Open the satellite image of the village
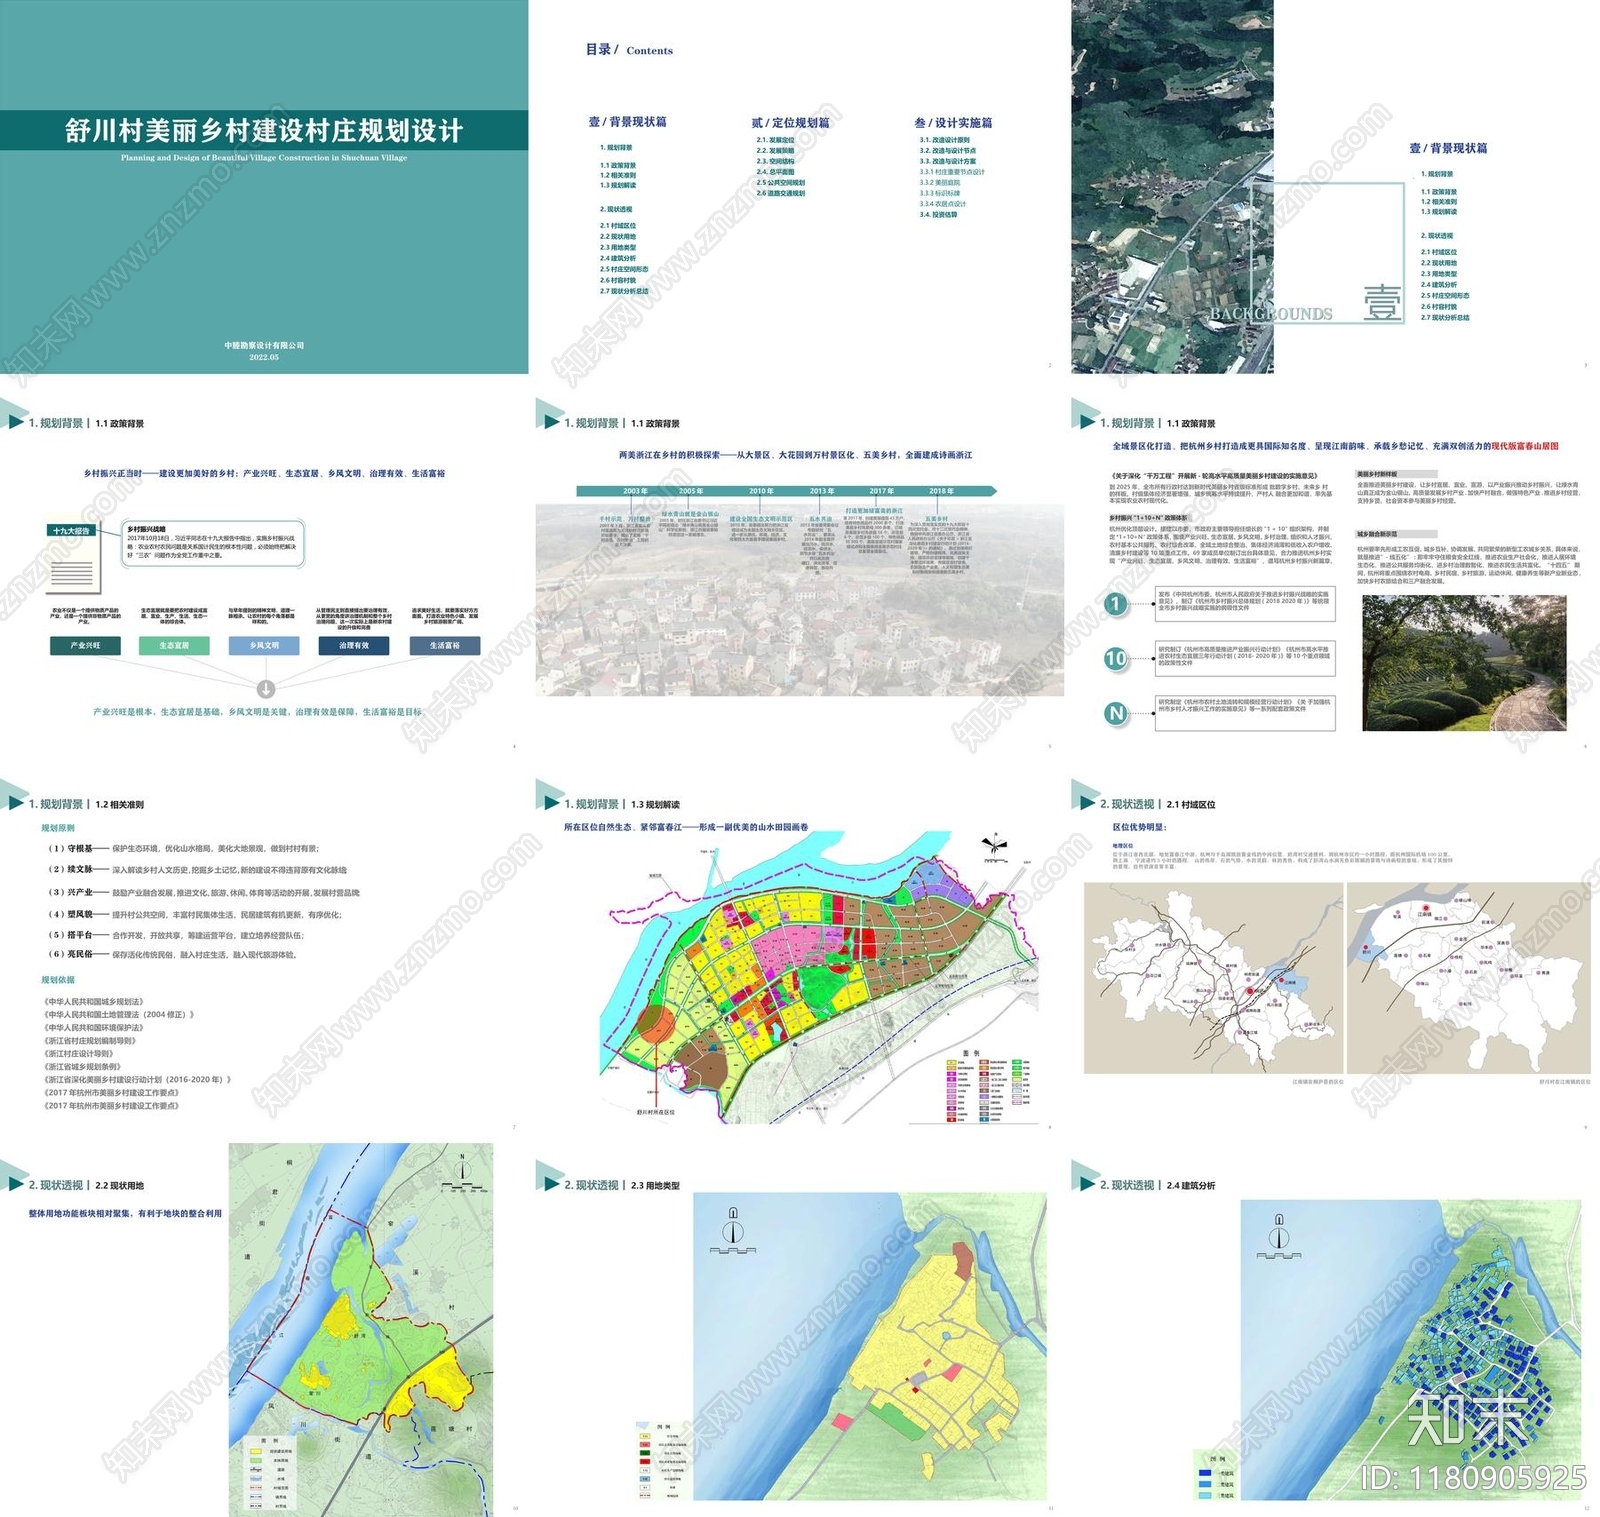The height and width of the screenshot is (1517, 1600). coord(1172,187)
